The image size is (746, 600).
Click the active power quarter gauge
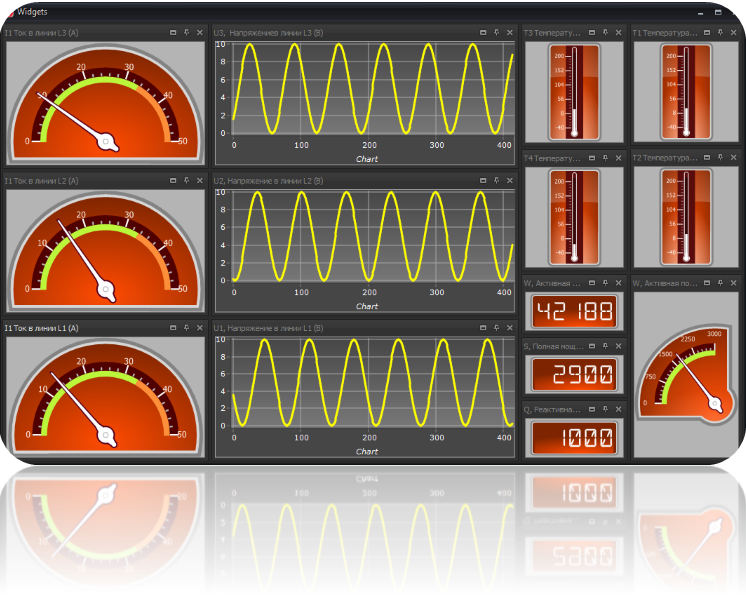click(x=687, y=374)
